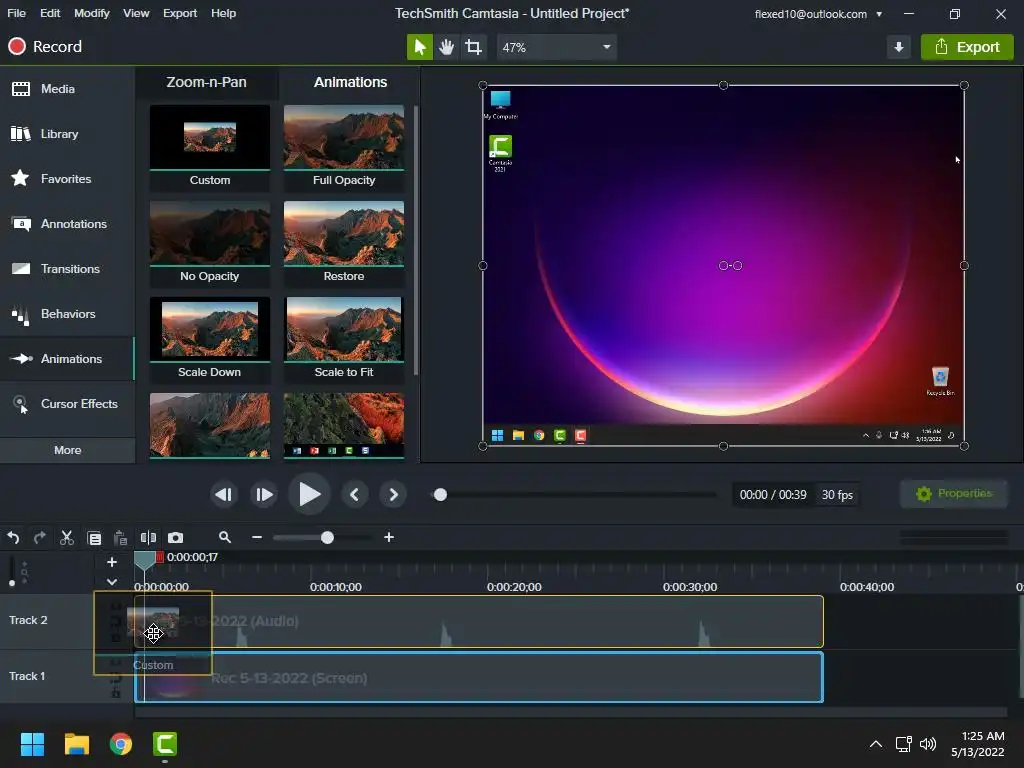Open the Export menu in the menu bar
The height and width of the screenshot is (768, 1024).
[180, 13]
